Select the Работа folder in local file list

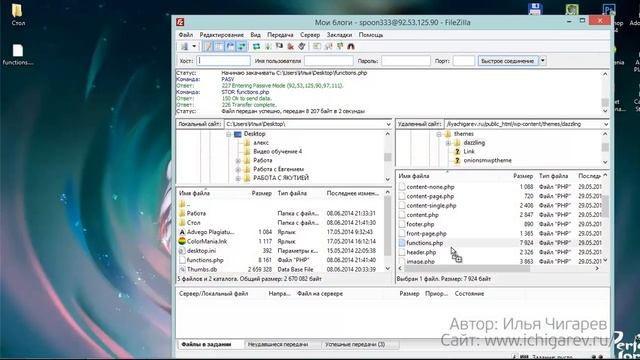click(196, 213)
